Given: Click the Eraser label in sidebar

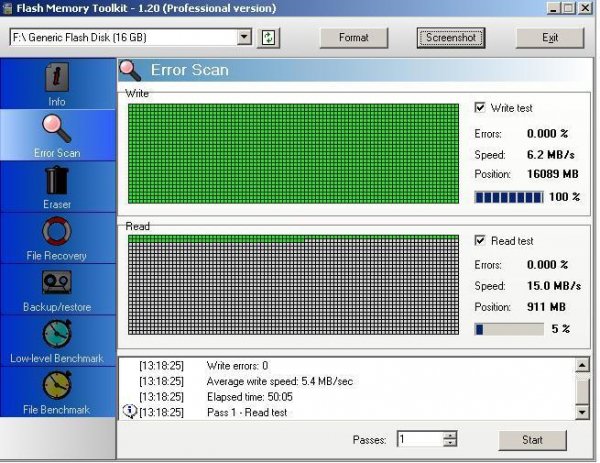Looking at the screenshot, I should [57, 204].
